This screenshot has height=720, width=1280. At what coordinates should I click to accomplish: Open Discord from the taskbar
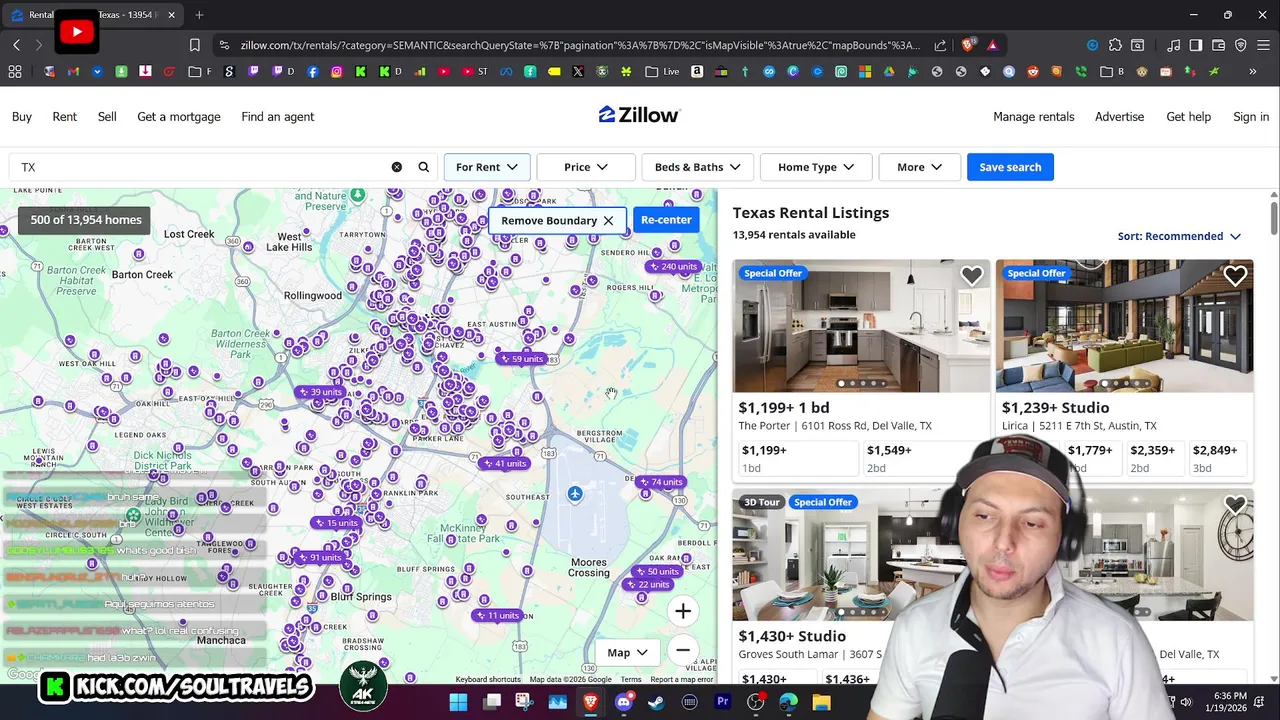pos(623,702)
